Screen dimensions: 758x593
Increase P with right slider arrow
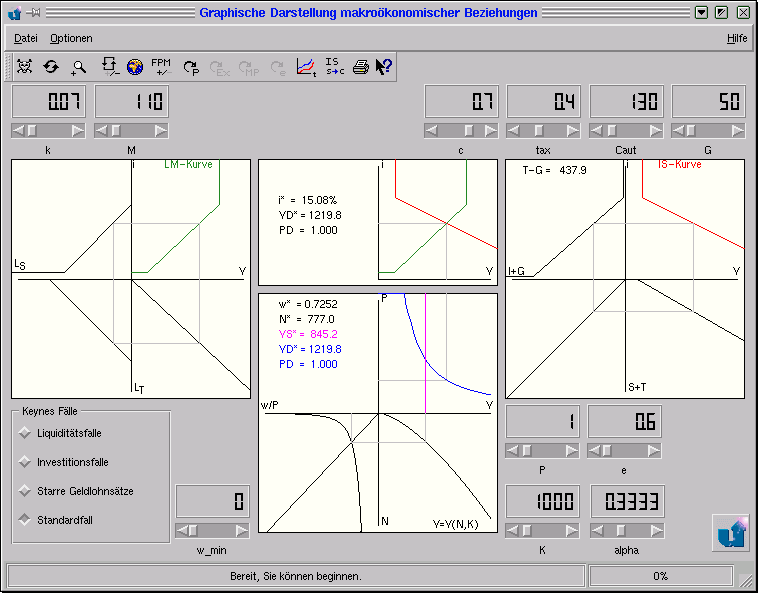(572, 451)
